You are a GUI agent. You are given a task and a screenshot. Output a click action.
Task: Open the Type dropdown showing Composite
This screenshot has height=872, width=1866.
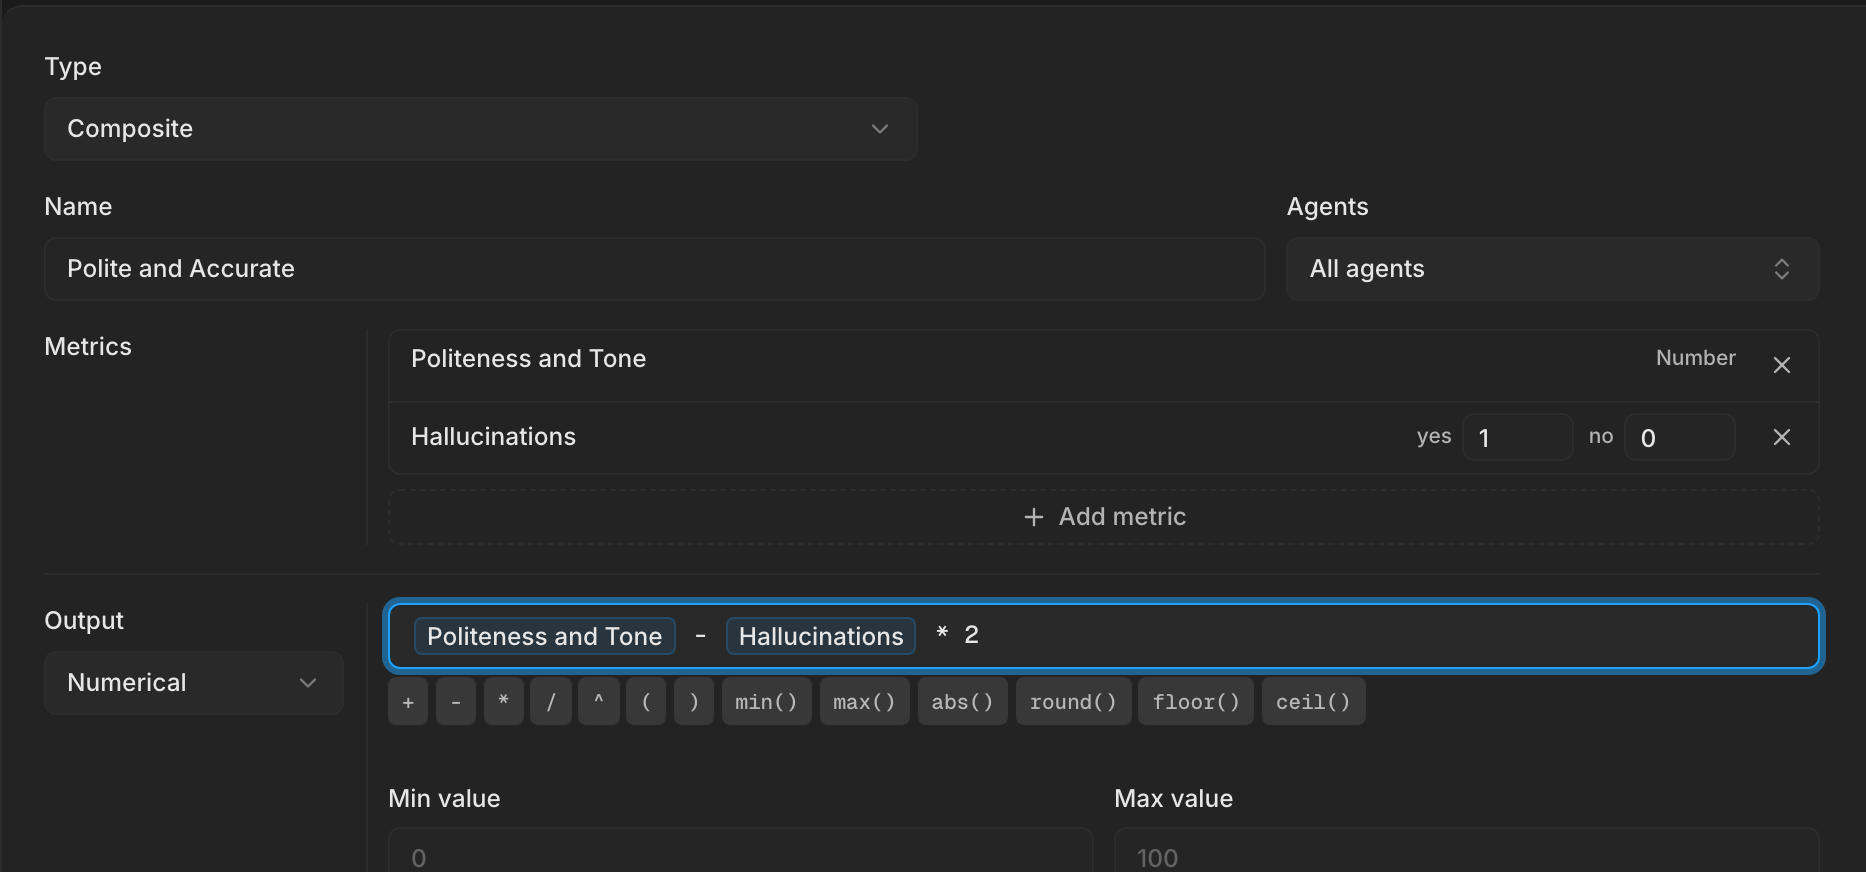point(481,129)
